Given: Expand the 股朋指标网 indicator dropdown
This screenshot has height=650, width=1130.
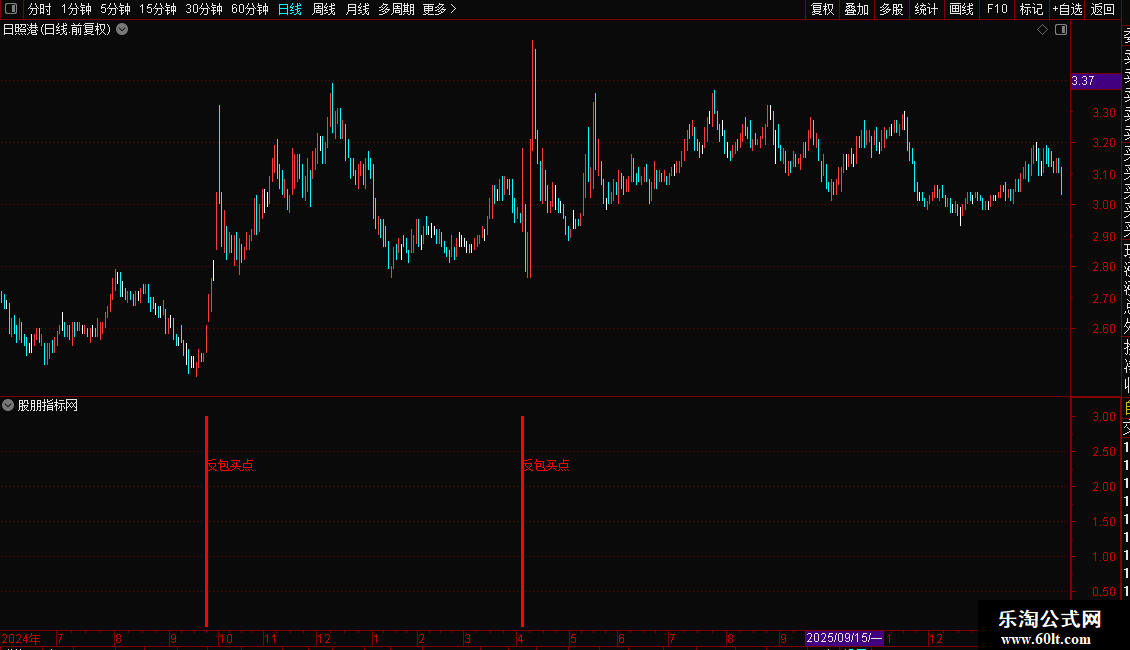Looking at the screenshot, I should point(8,405).
